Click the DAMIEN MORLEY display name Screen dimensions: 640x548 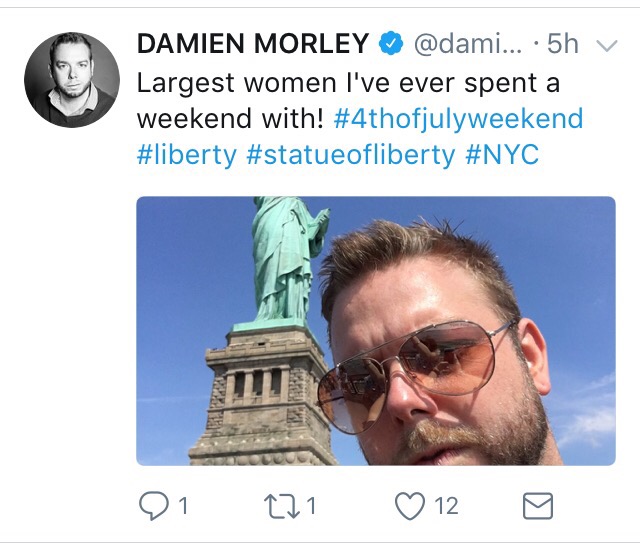pos(253,43)
